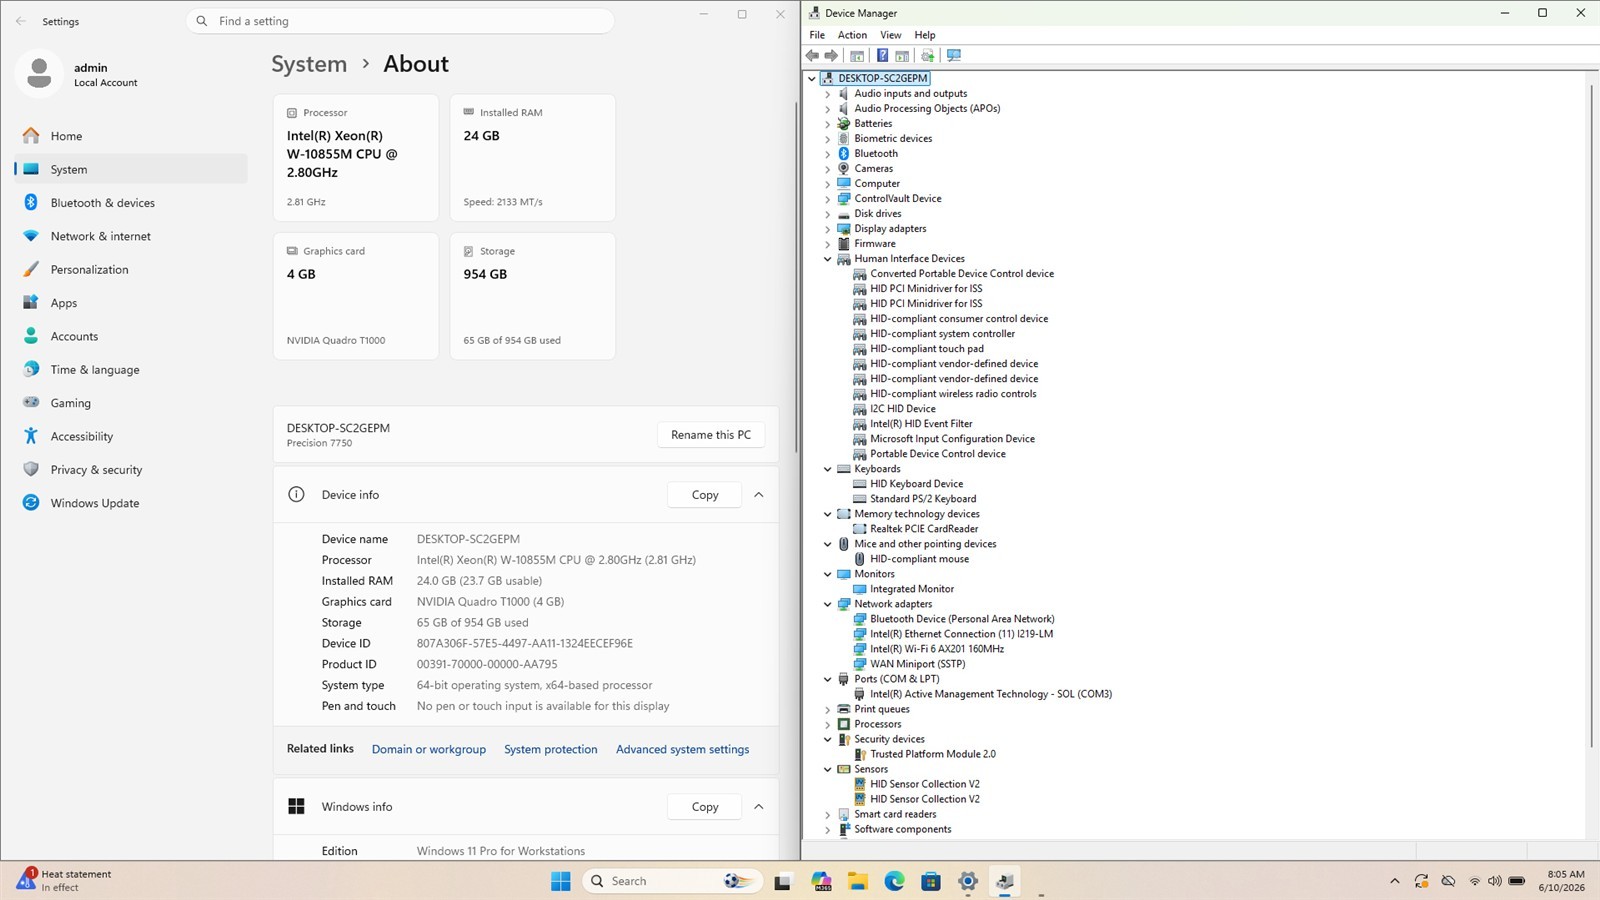Open the Action menu in Device Manager
Screen dimensions: 1600x900
click(x=852, y=35)
